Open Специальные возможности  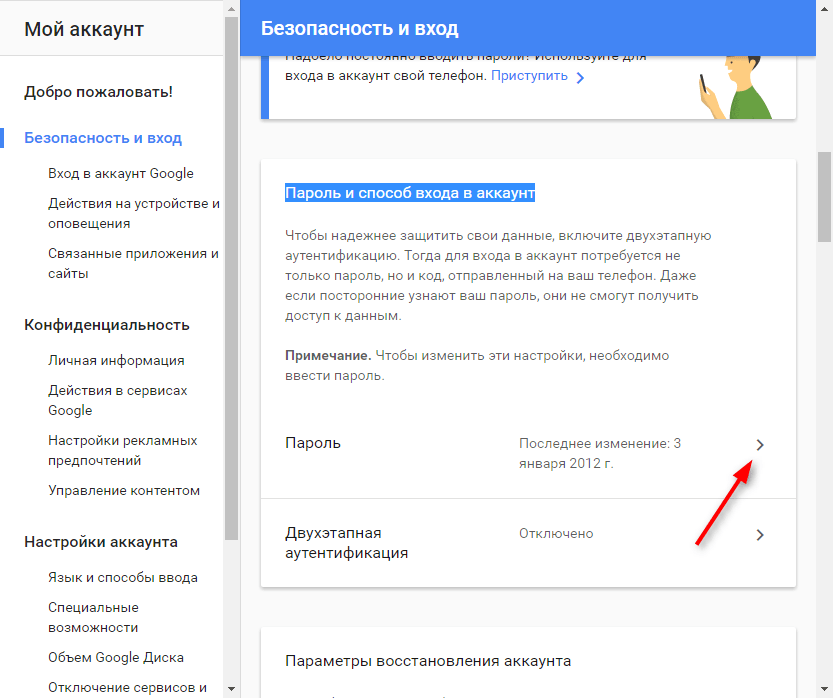[93, 617]
